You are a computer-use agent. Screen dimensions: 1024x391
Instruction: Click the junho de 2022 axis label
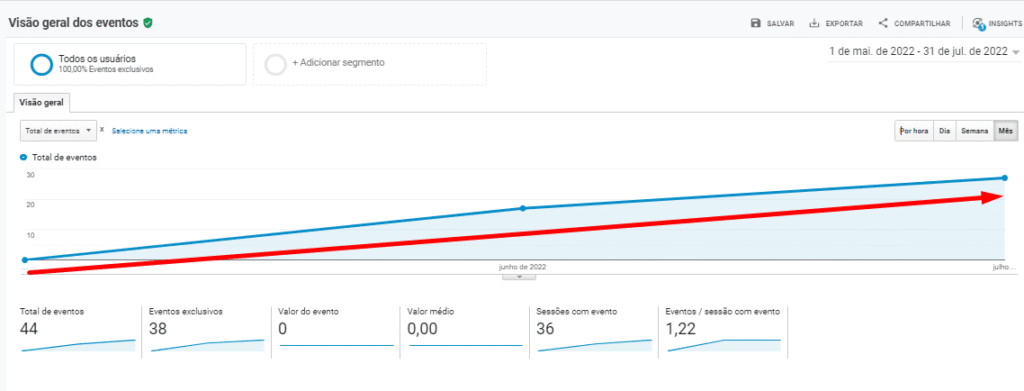(522, 268)
